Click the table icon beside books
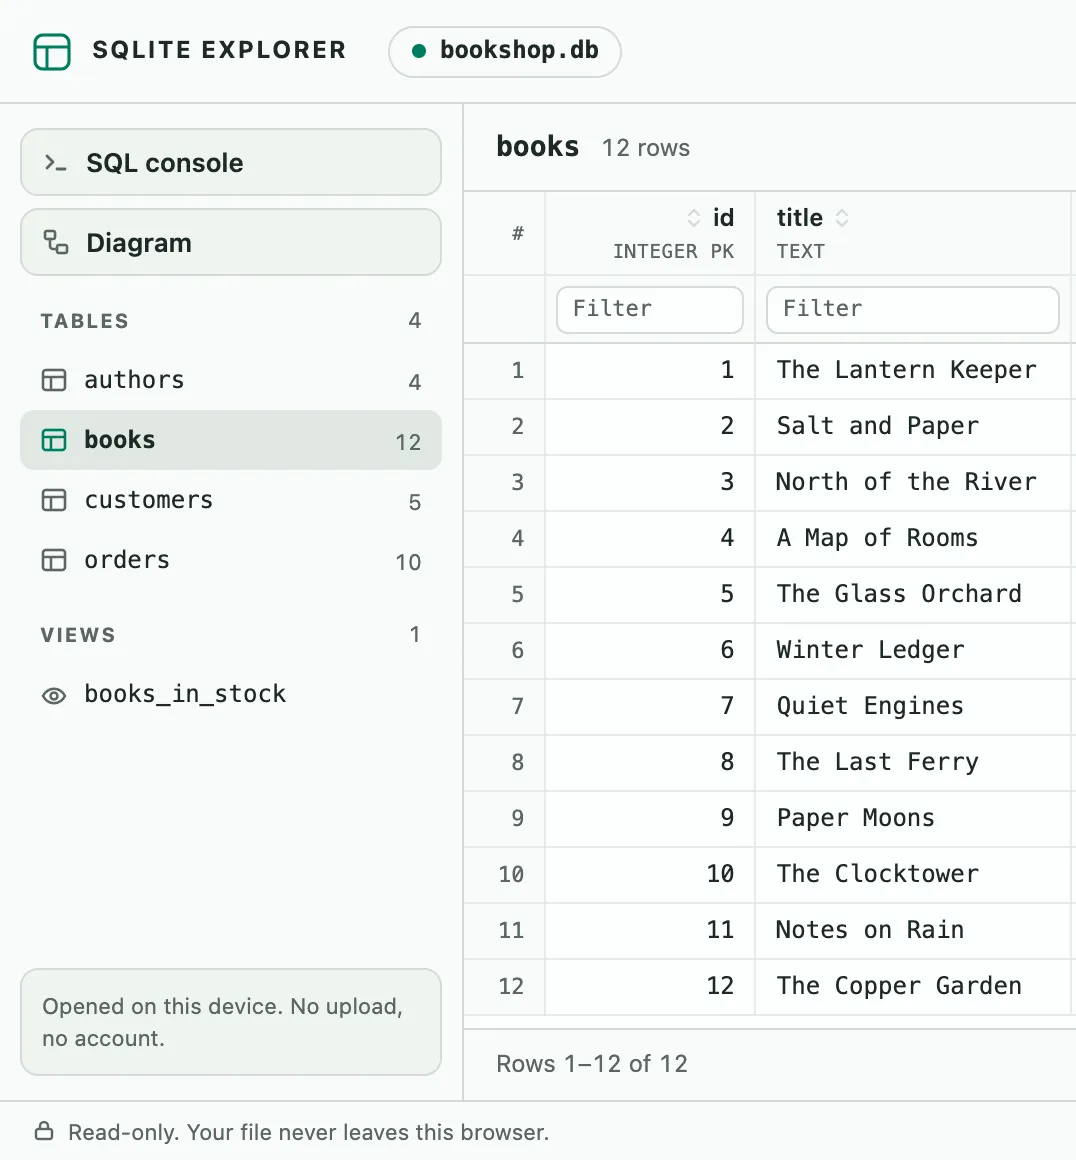The height and width of the screenshot is (1160, 1076). click(x=54, y=440)
